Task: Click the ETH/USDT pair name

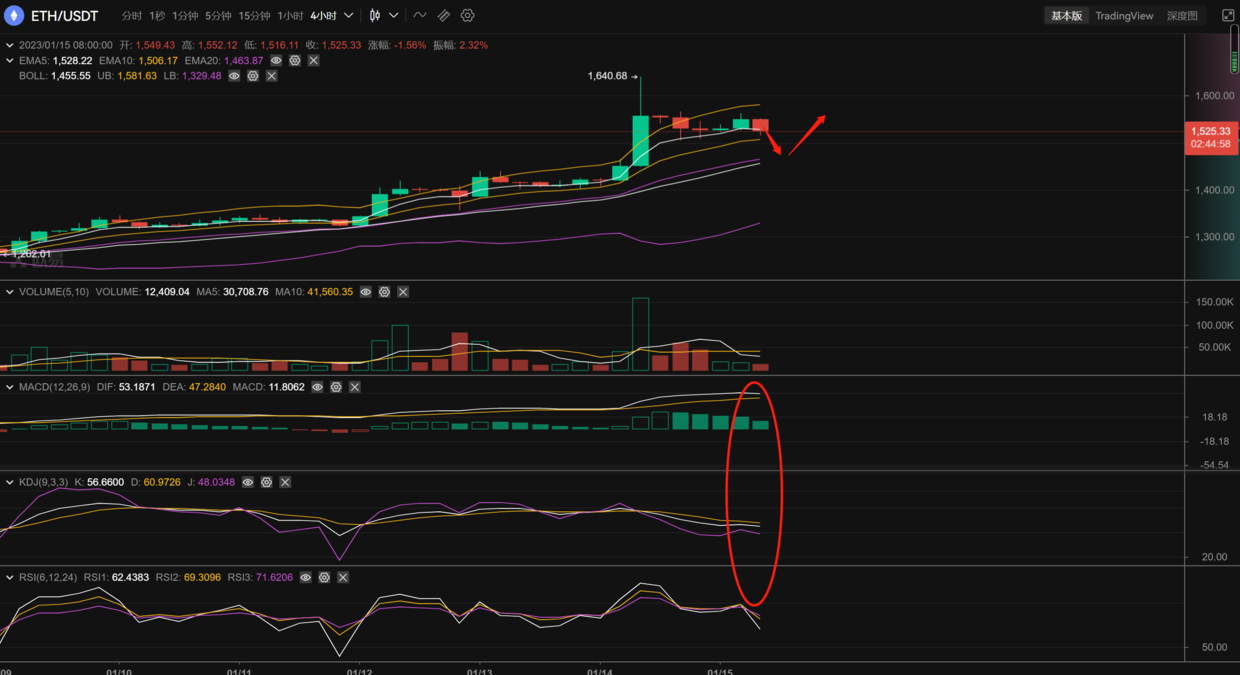Action: coord(65,16)
